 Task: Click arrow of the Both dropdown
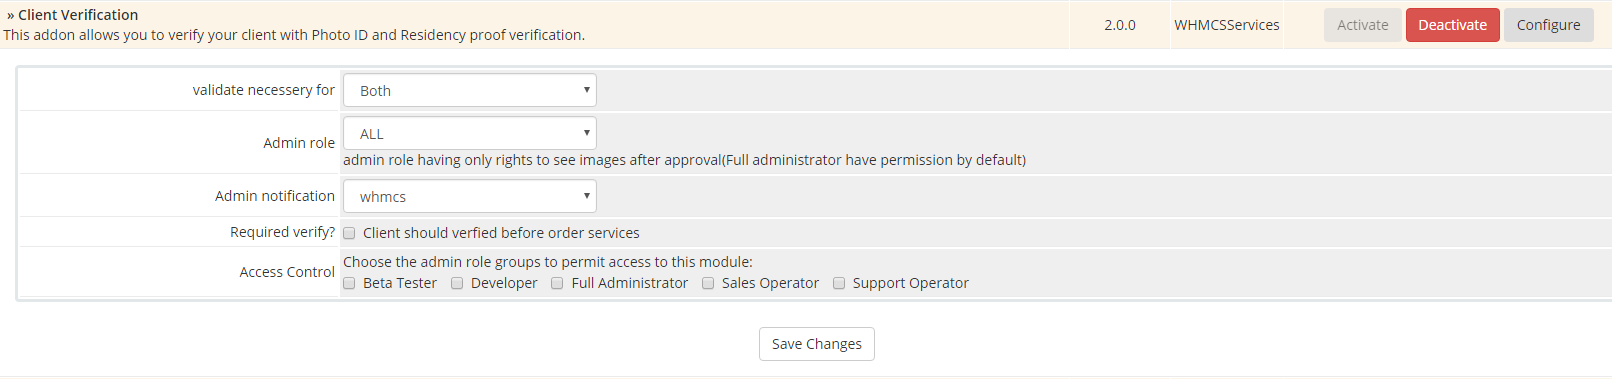tap(586, 90)
